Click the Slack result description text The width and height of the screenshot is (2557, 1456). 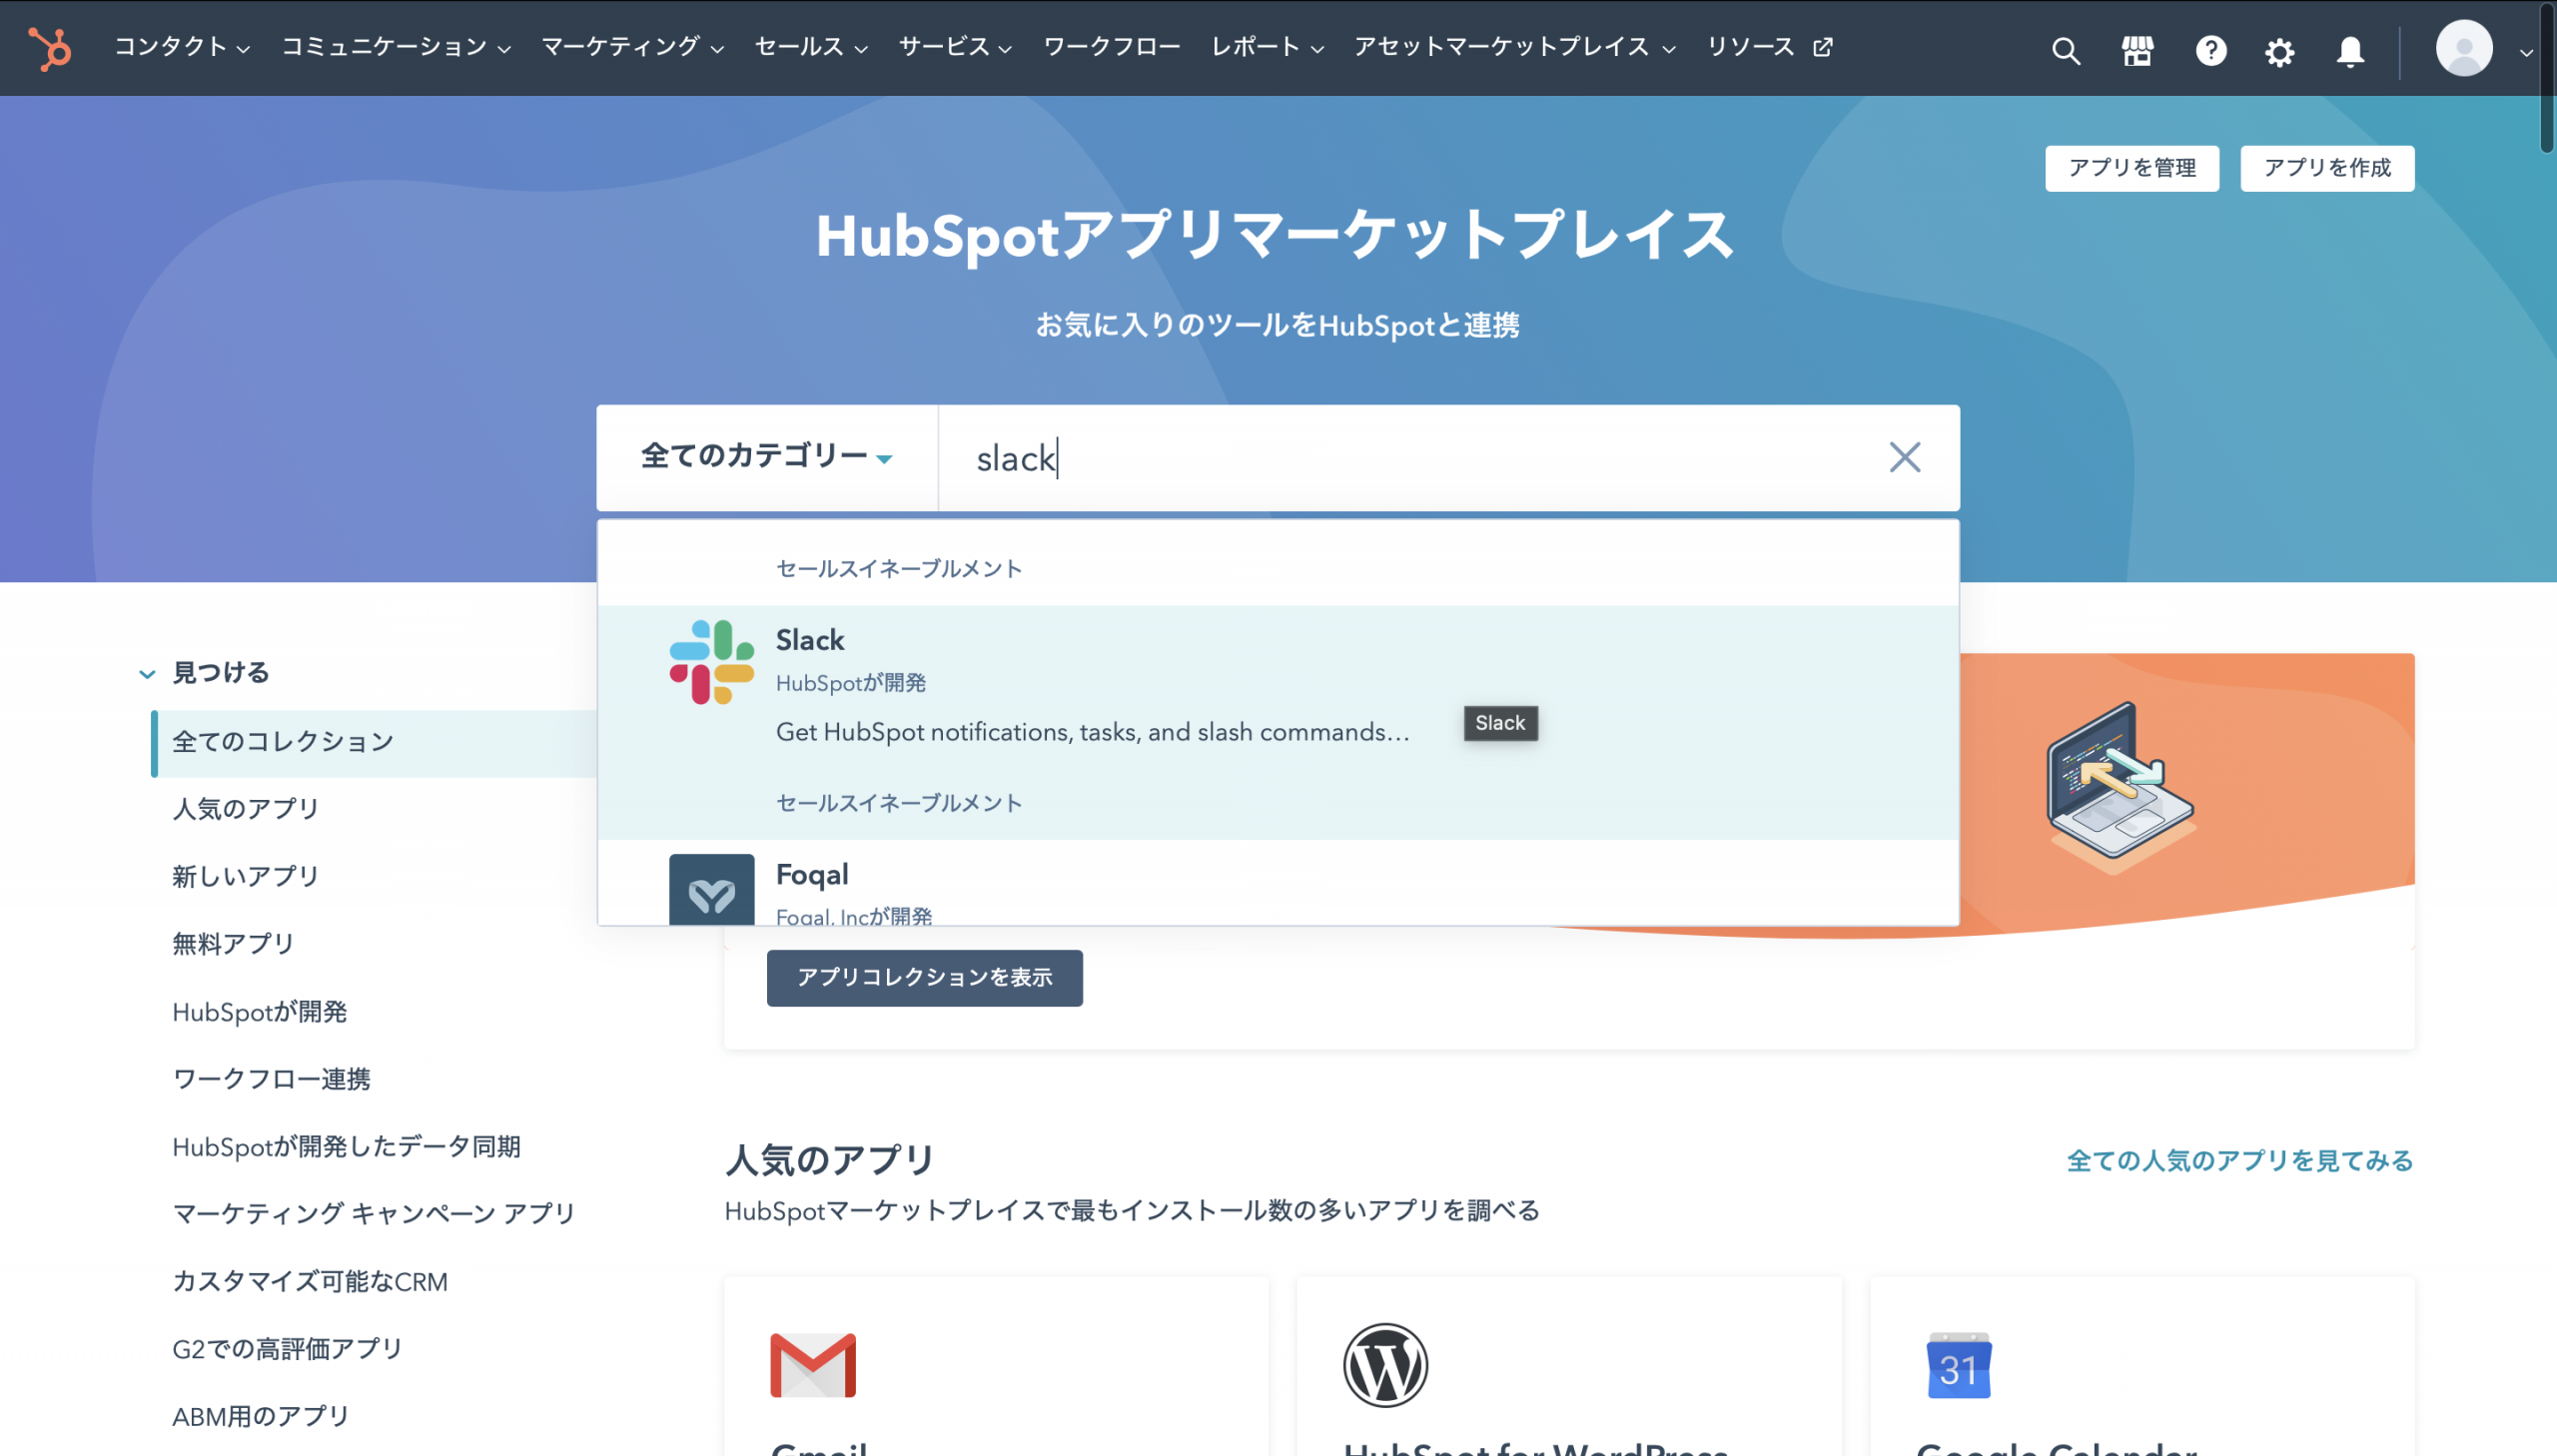(1093, 732)
